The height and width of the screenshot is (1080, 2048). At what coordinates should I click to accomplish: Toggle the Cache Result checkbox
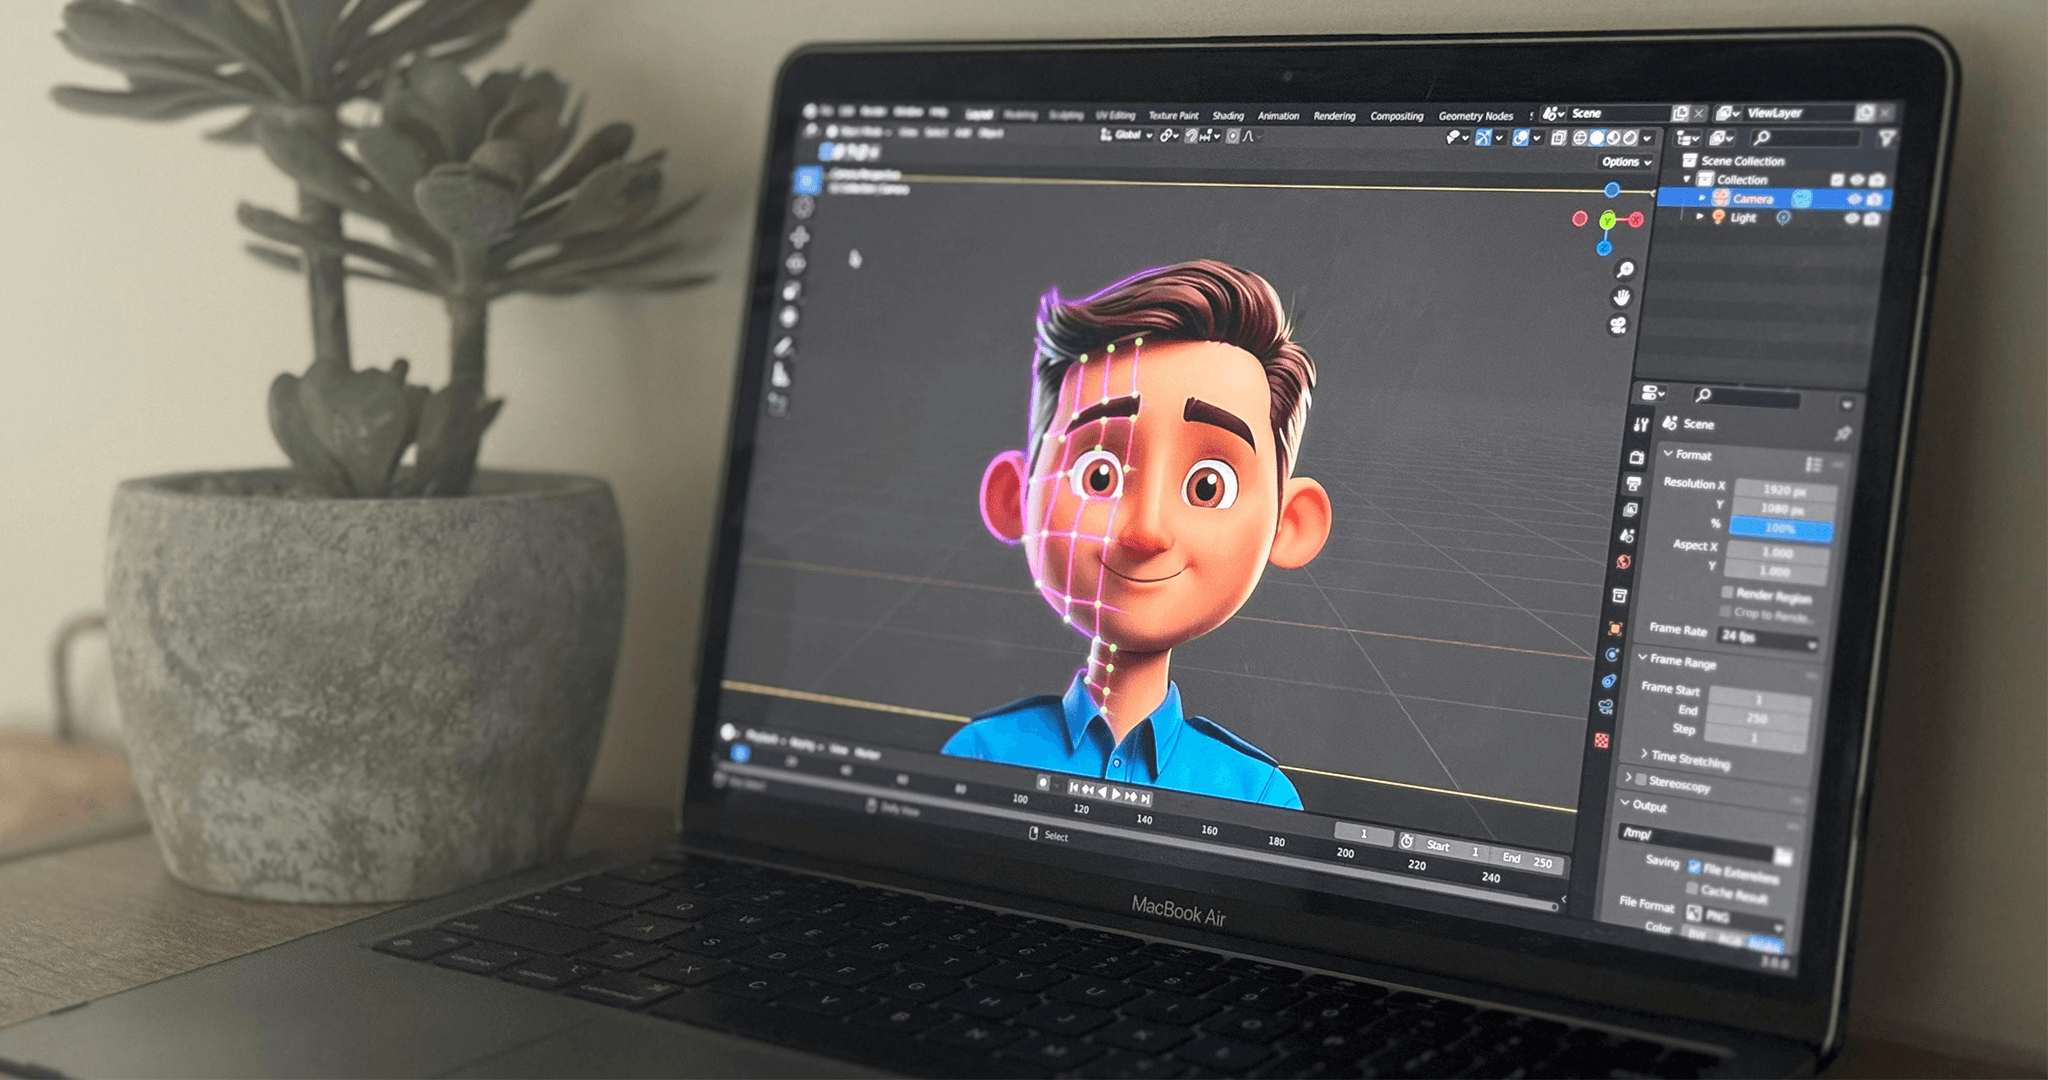(1691, 888)
